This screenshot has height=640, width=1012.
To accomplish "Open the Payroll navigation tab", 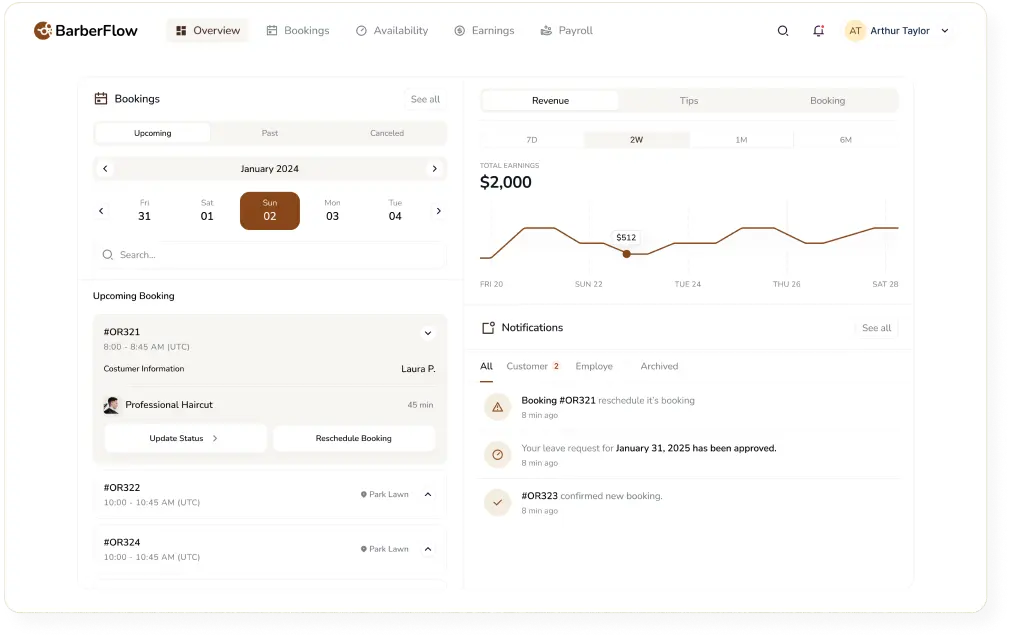I will 566,31.
